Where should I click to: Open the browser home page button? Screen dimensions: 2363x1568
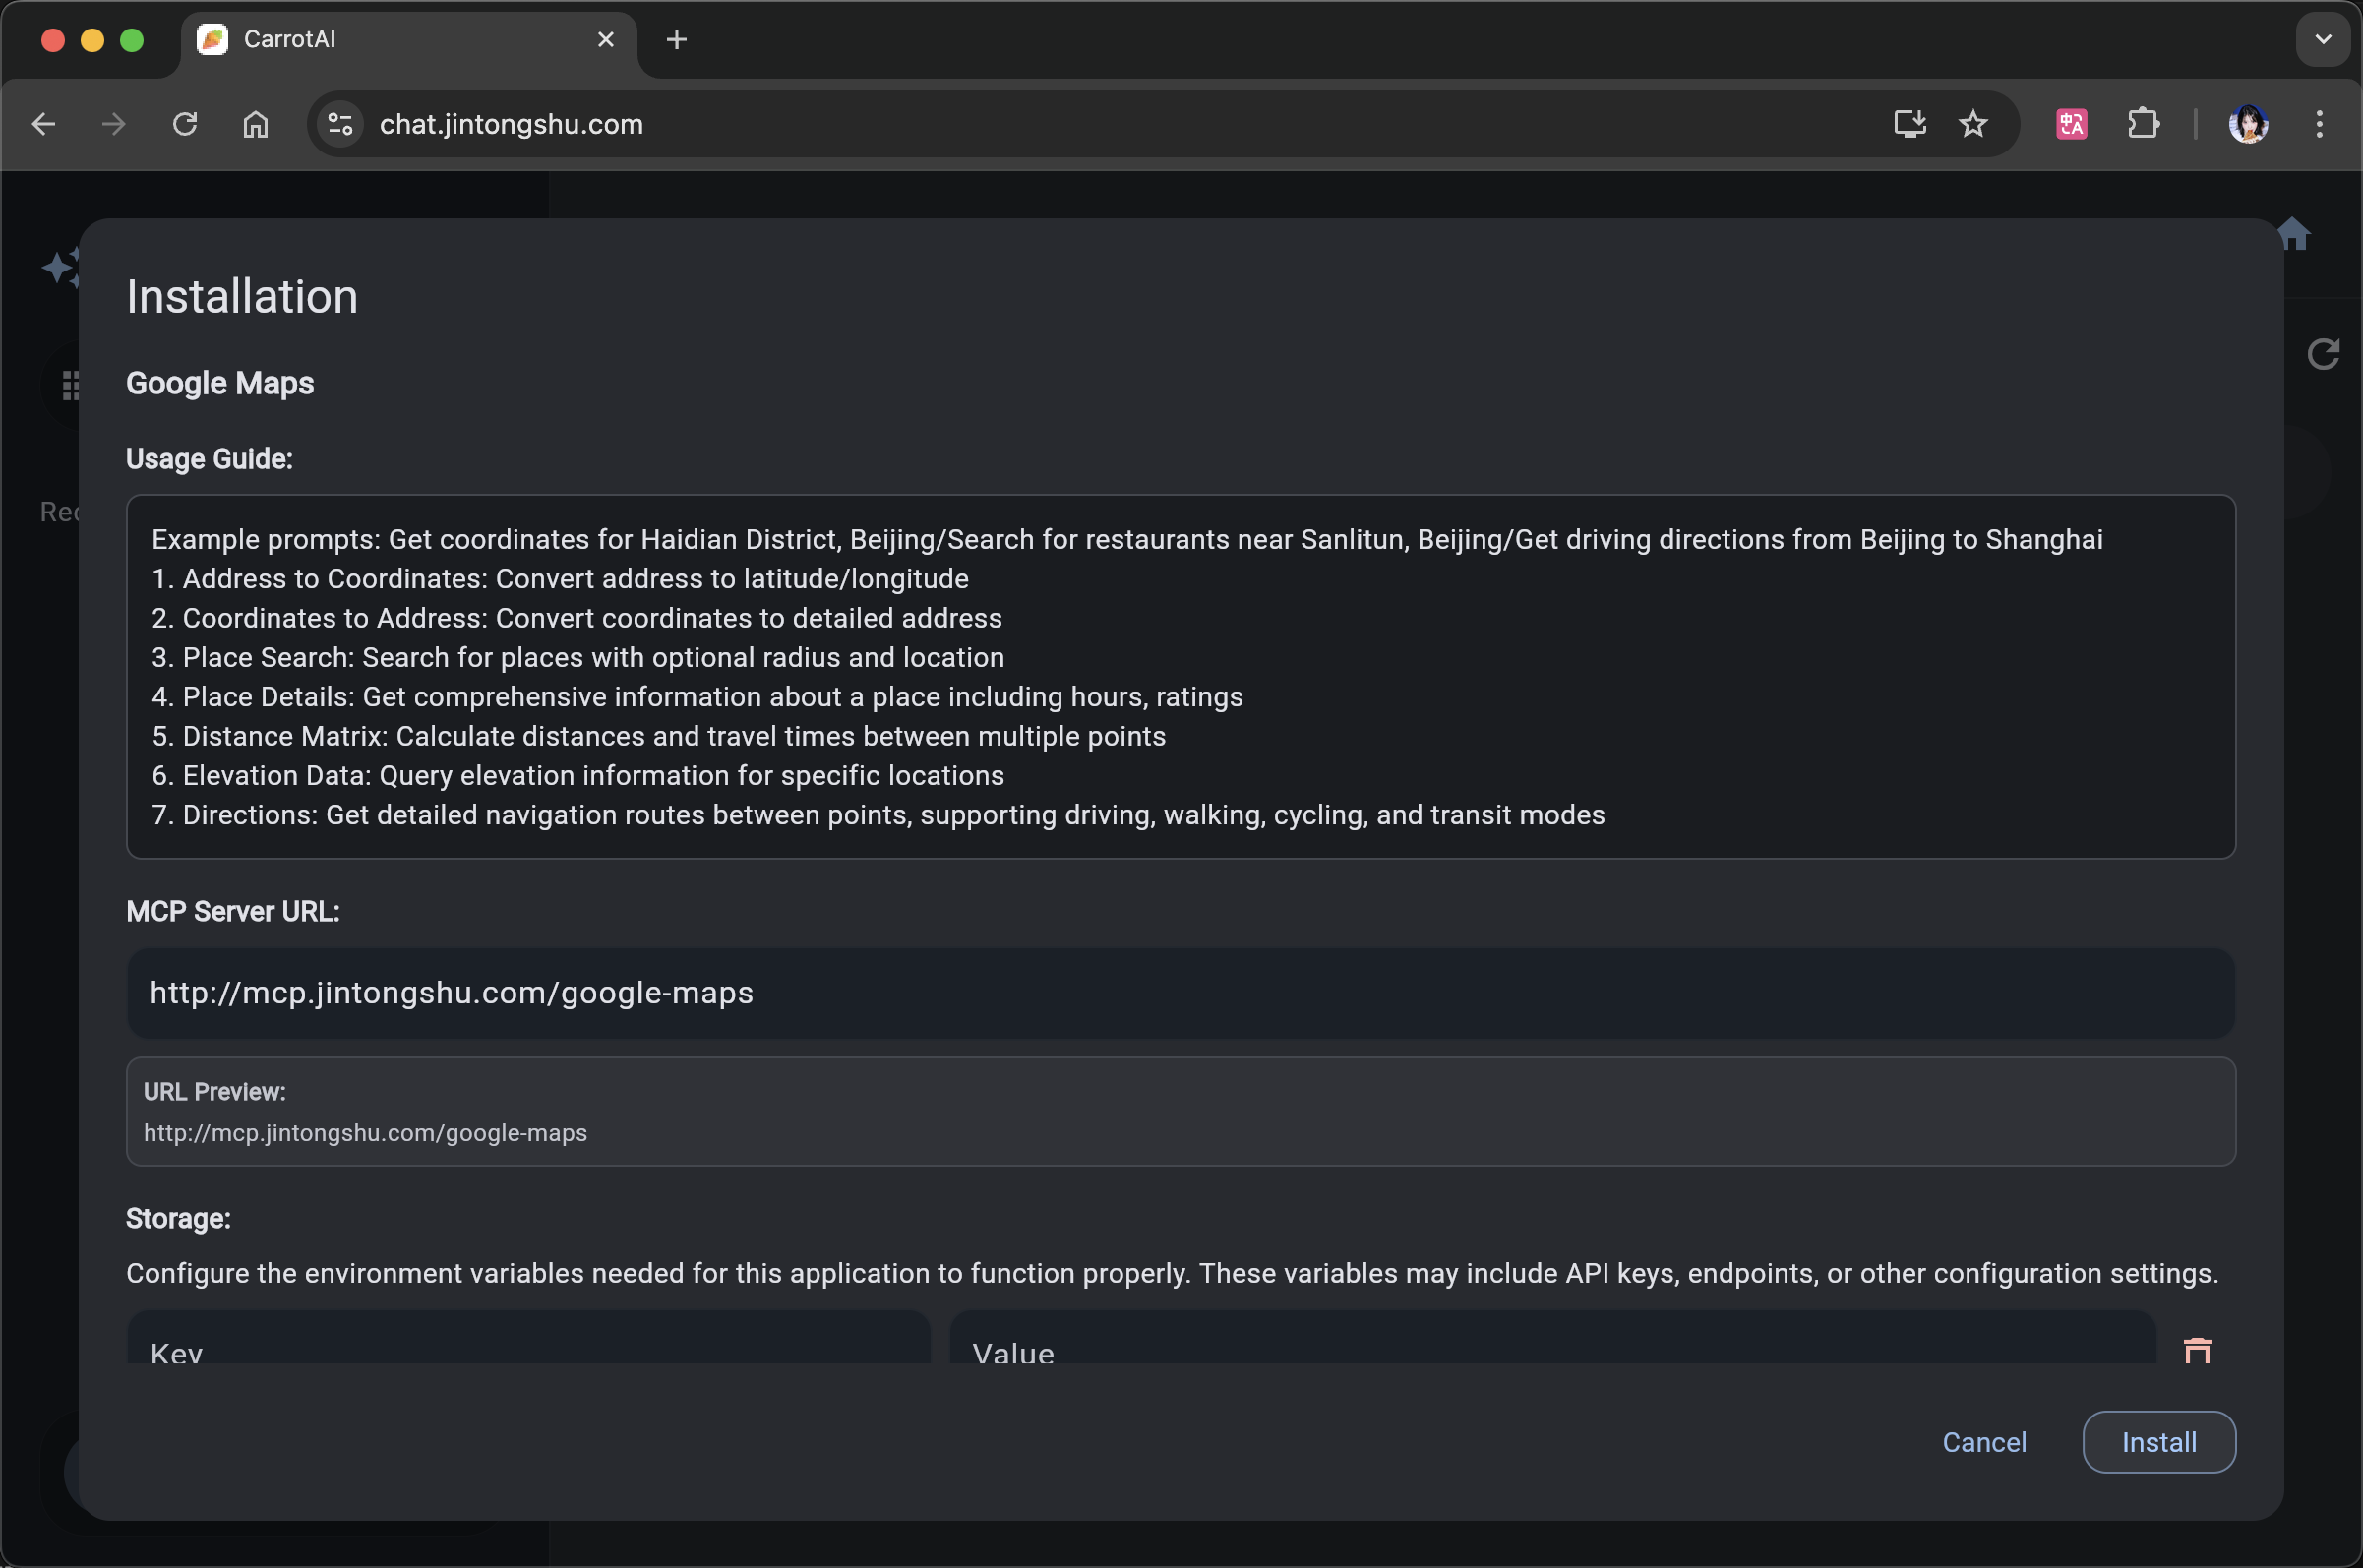(255, 124)
